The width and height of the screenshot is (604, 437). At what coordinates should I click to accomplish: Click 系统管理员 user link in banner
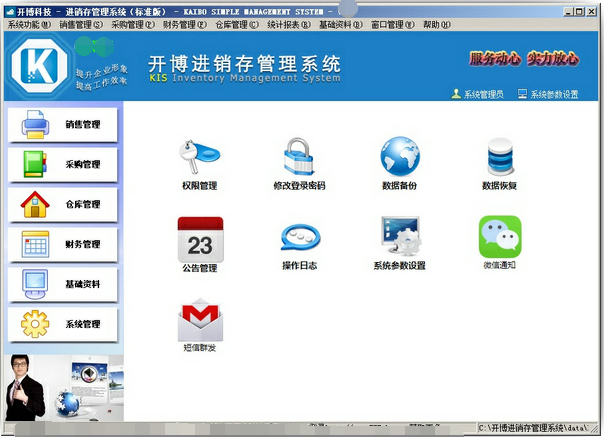point(478,94)
